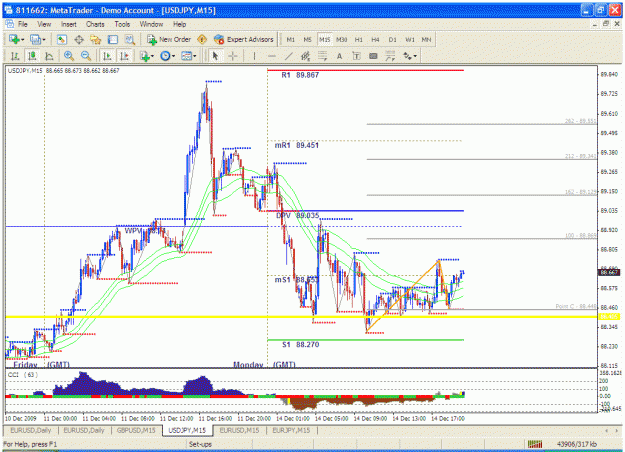Expand the Indicators list dropdown arrow
The image size is (625, 452).
point(152,56)
